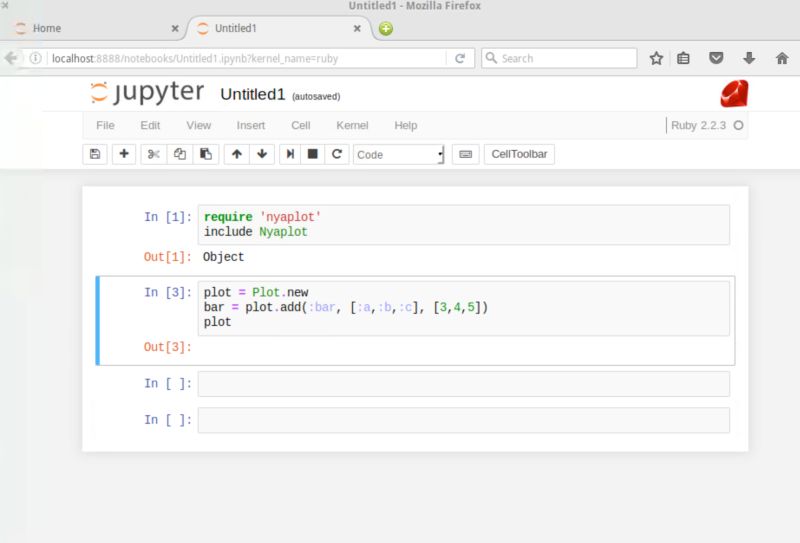The height and width of the screenshot is (543, 800).
Task: Open the Help menu
Action: pos(406,126)
